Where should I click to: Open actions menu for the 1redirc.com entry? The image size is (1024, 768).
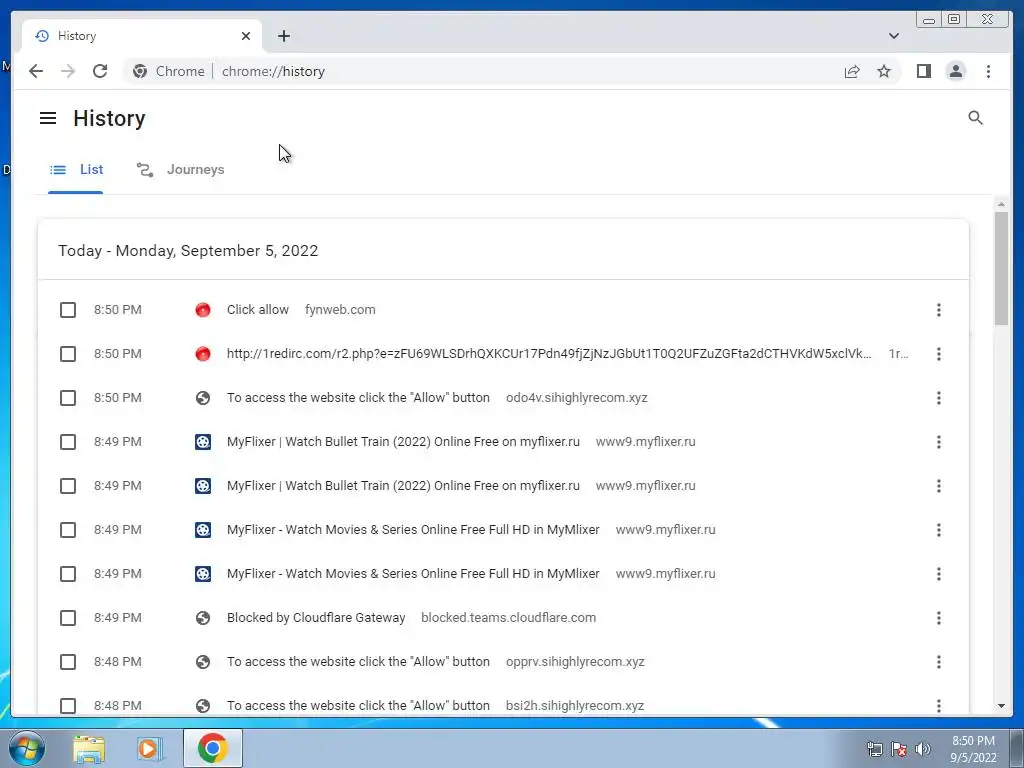click(938, 354)
